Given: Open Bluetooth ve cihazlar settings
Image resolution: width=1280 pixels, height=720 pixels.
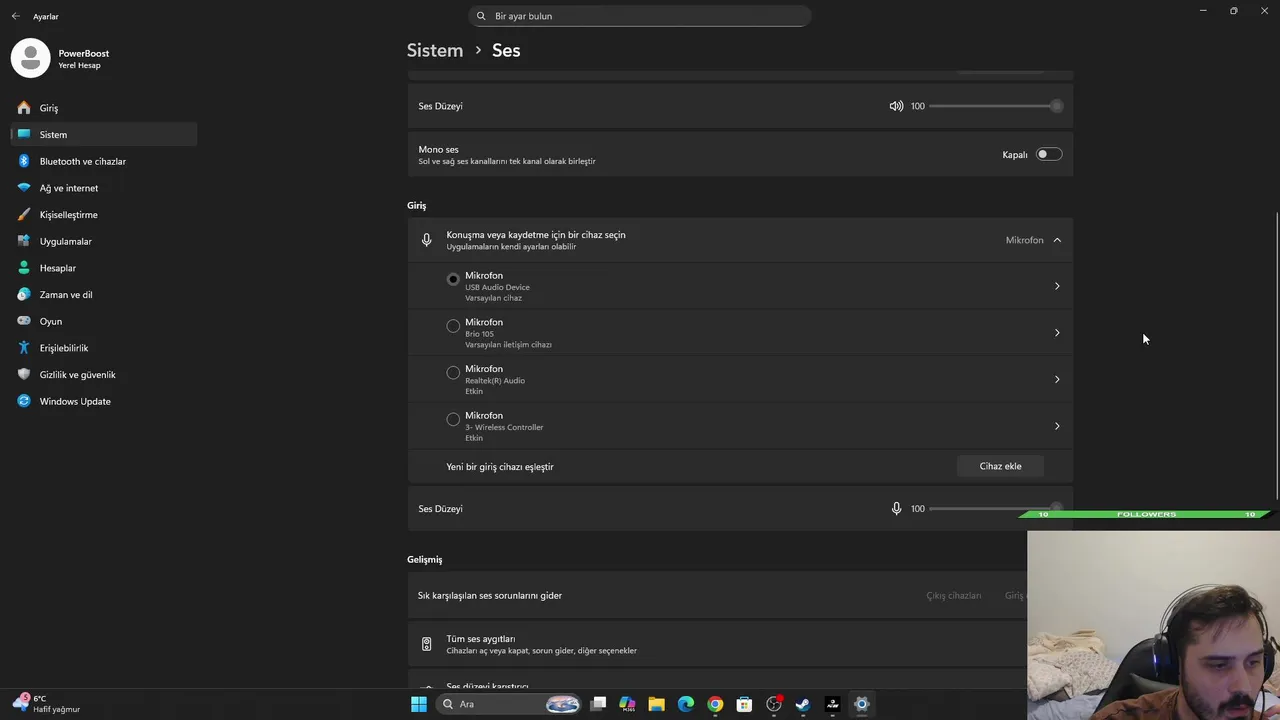Looking at the screenshot, I should (x=104, y=161).
